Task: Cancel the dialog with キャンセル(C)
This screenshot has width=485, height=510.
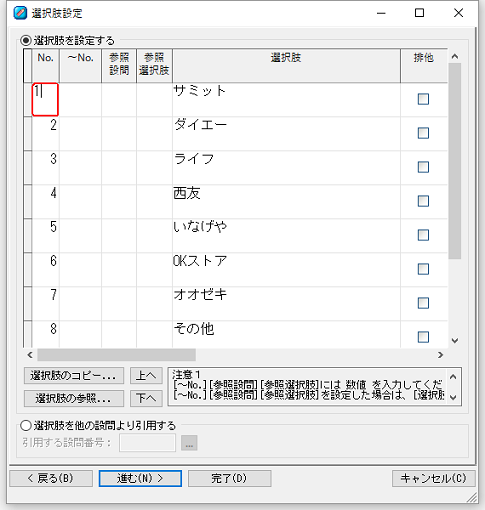Action: coord(434,478)
